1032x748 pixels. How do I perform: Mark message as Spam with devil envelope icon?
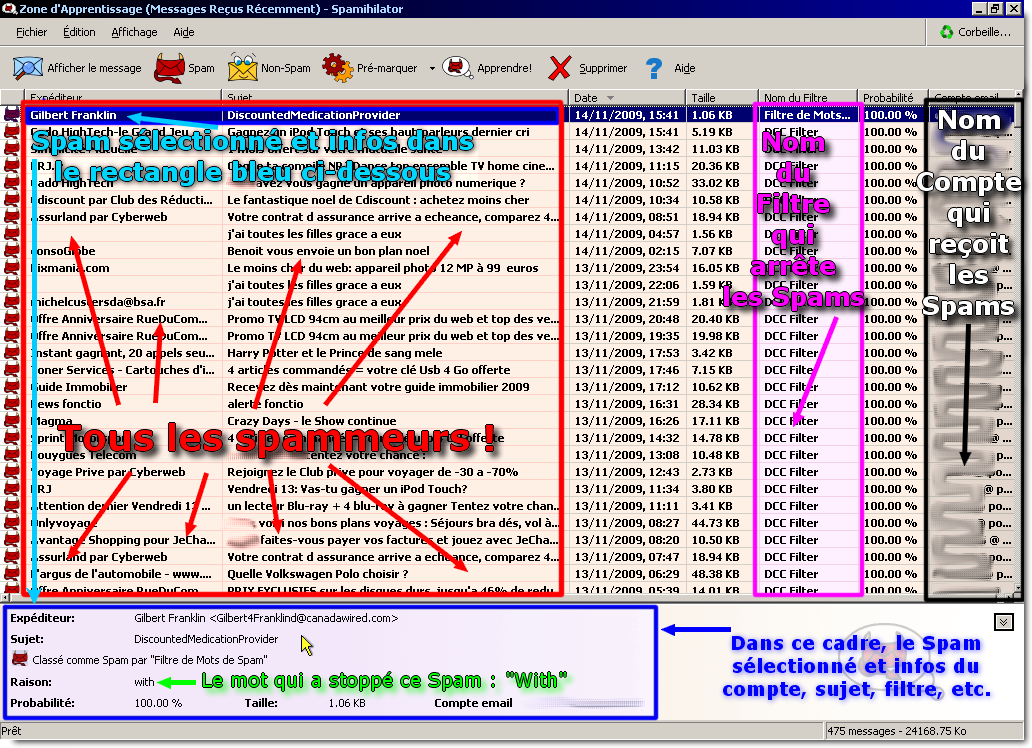(169, 68)
